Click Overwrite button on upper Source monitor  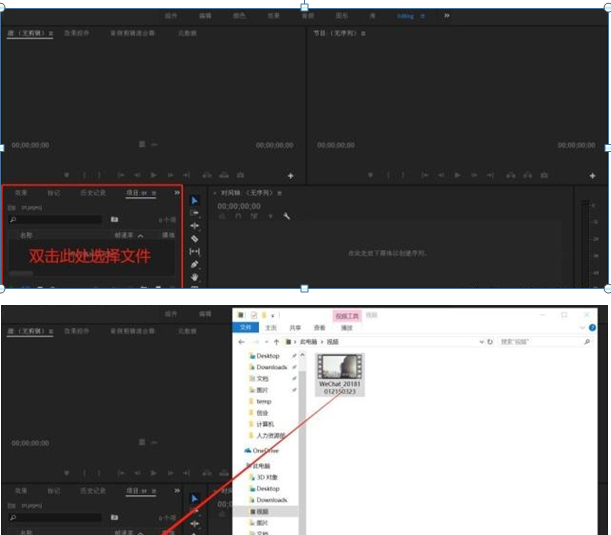coord(224,175)
